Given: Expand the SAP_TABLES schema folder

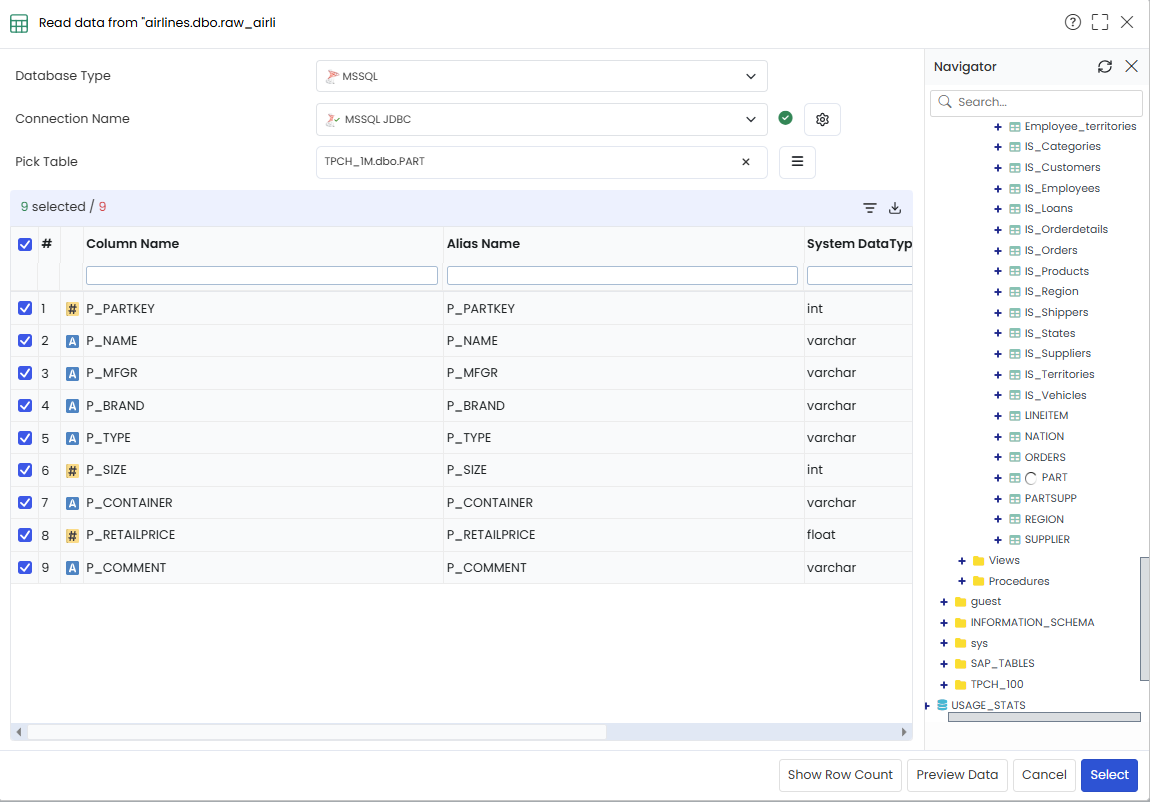Looking at the screenshot, I should coord(944,664).
